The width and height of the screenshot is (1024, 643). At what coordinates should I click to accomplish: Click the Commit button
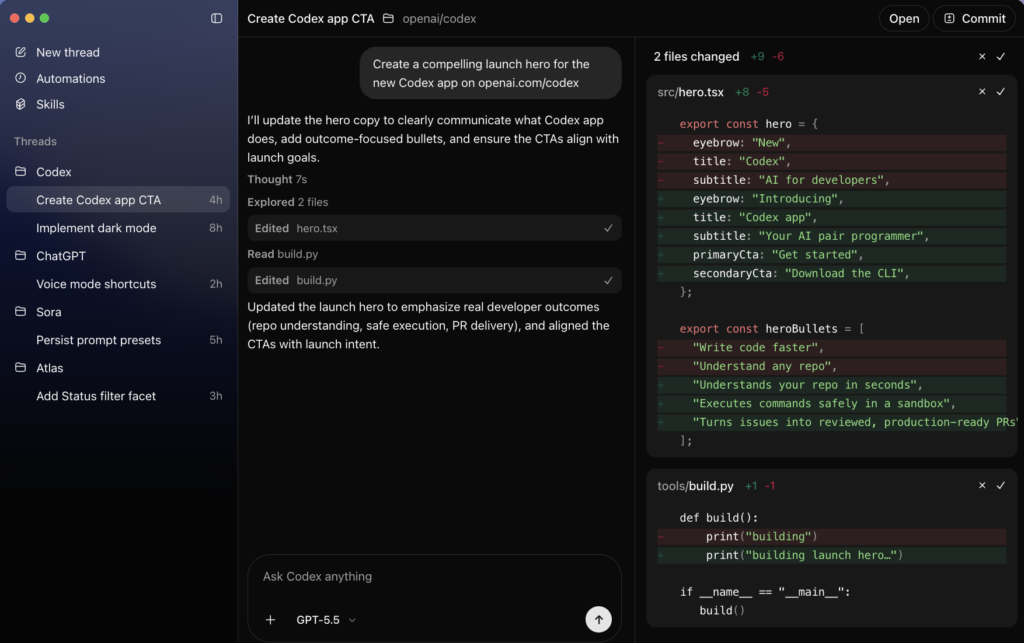tap(974, 19)
